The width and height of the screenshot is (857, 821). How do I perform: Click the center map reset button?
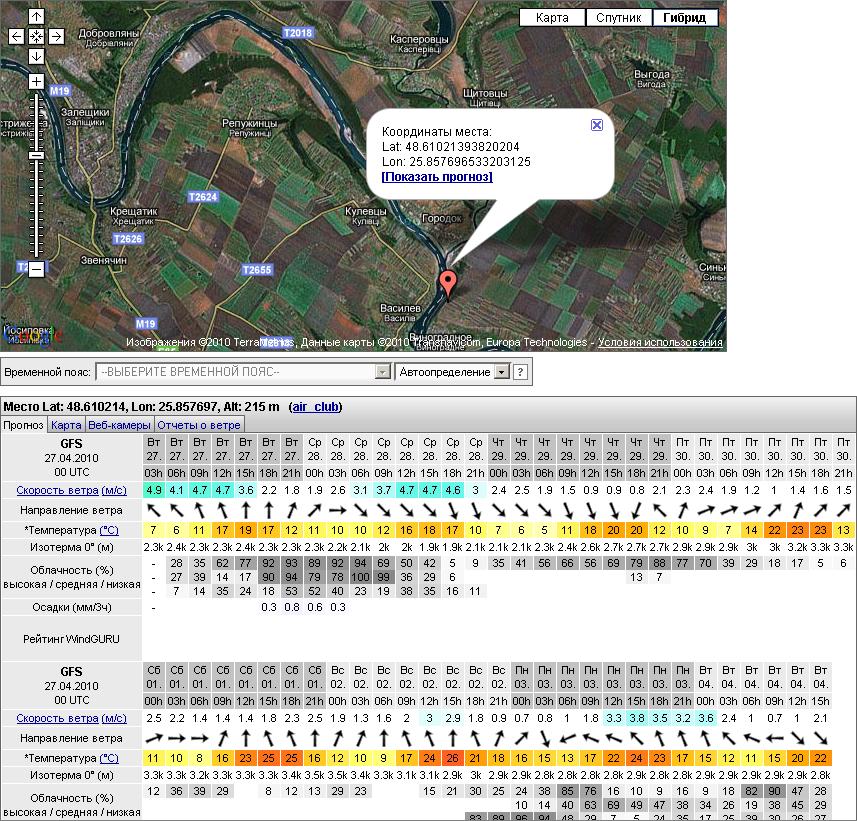point(36,37)
